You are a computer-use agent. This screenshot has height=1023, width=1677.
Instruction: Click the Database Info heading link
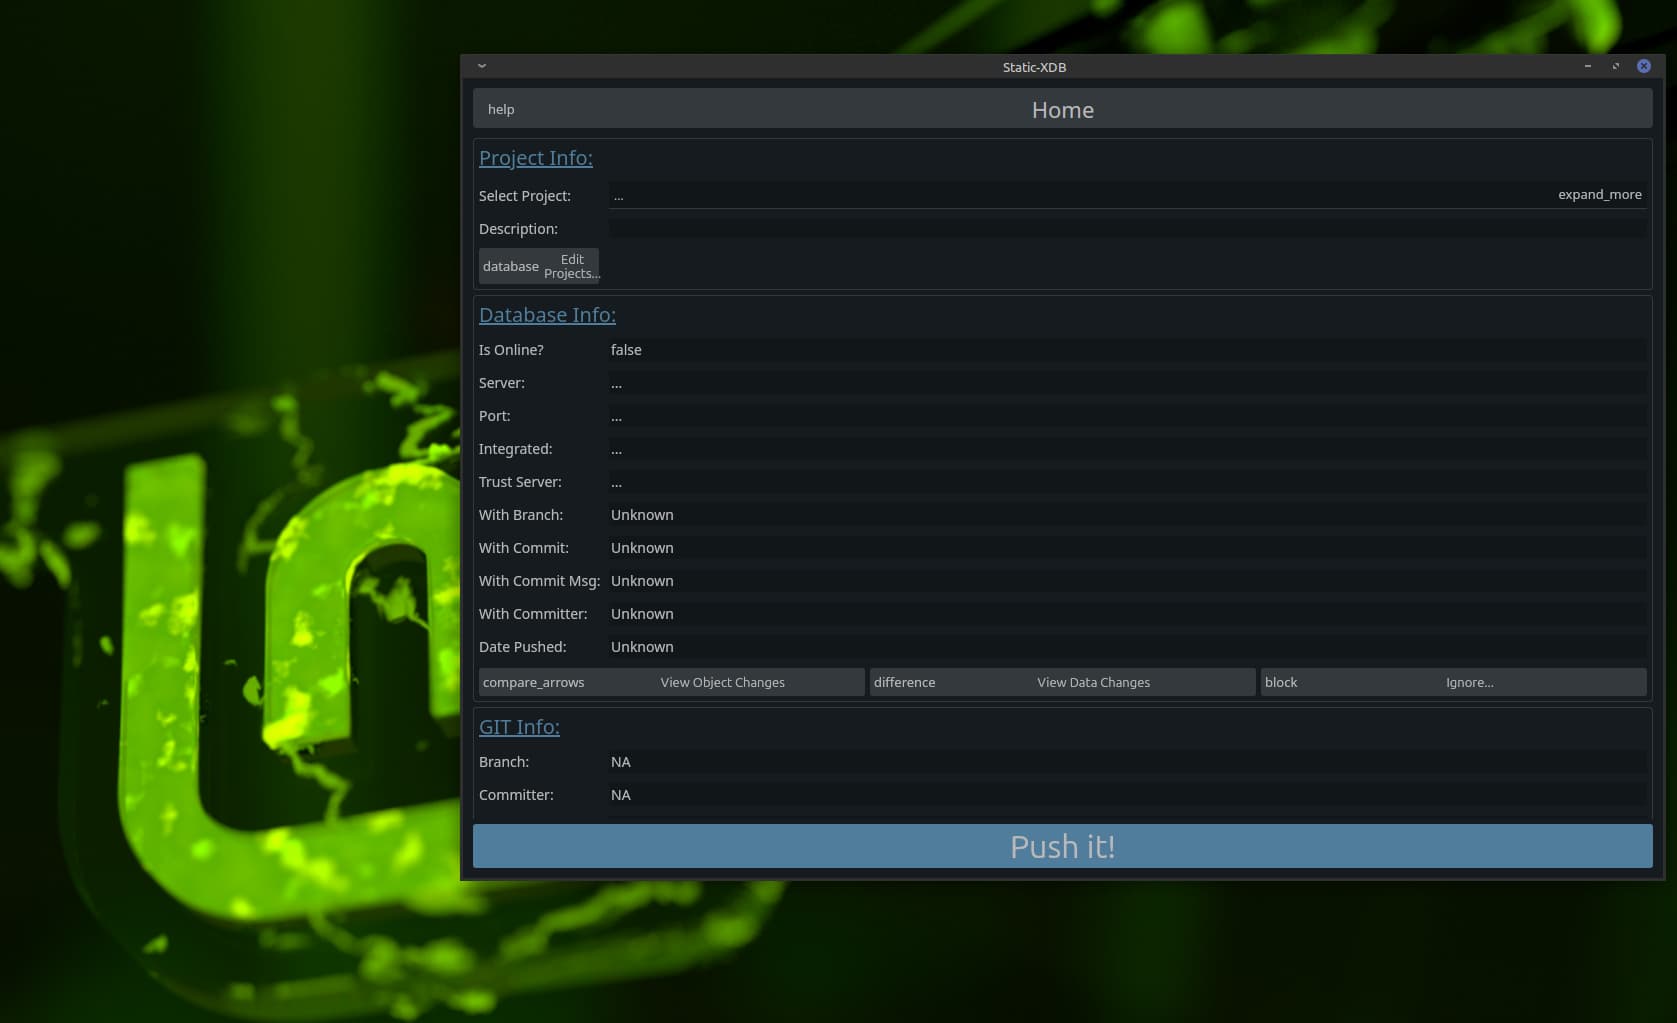pyautogui.click(x=547, y=315)
